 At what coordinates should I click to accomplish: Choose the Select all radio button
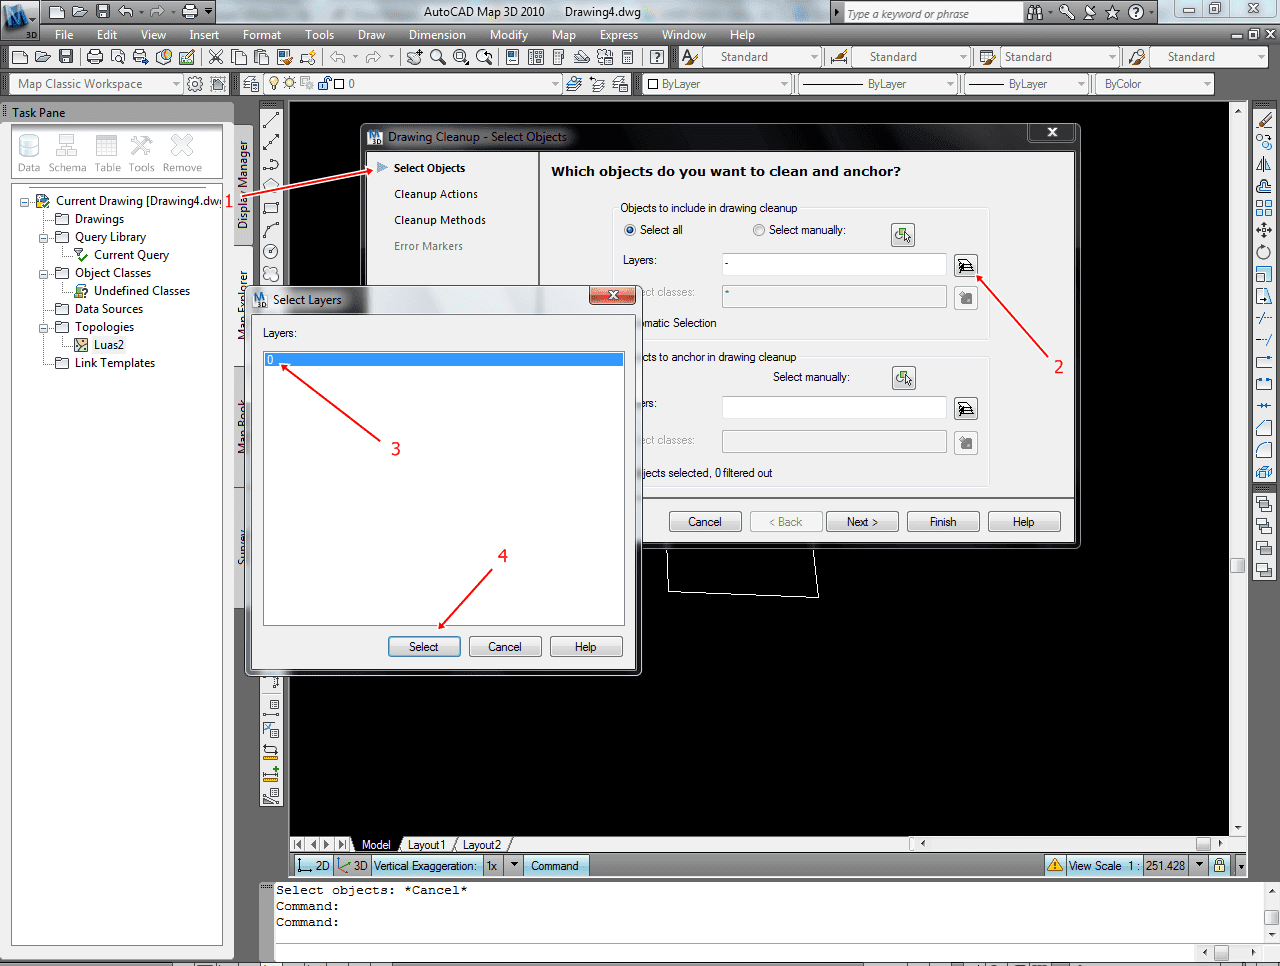630,230
